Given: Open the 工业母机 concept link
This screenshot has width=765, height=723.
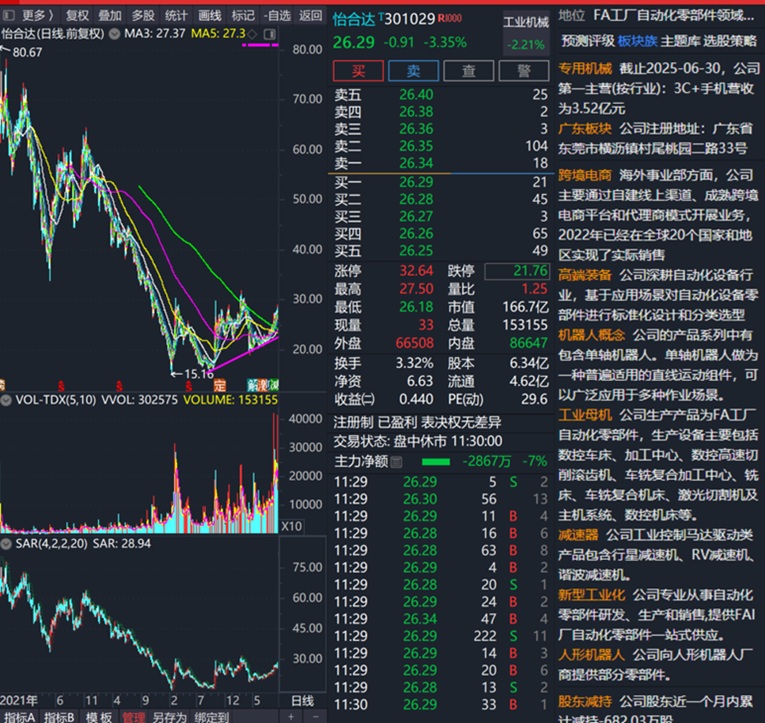Looking at the screenshot, I should (584, 415).
